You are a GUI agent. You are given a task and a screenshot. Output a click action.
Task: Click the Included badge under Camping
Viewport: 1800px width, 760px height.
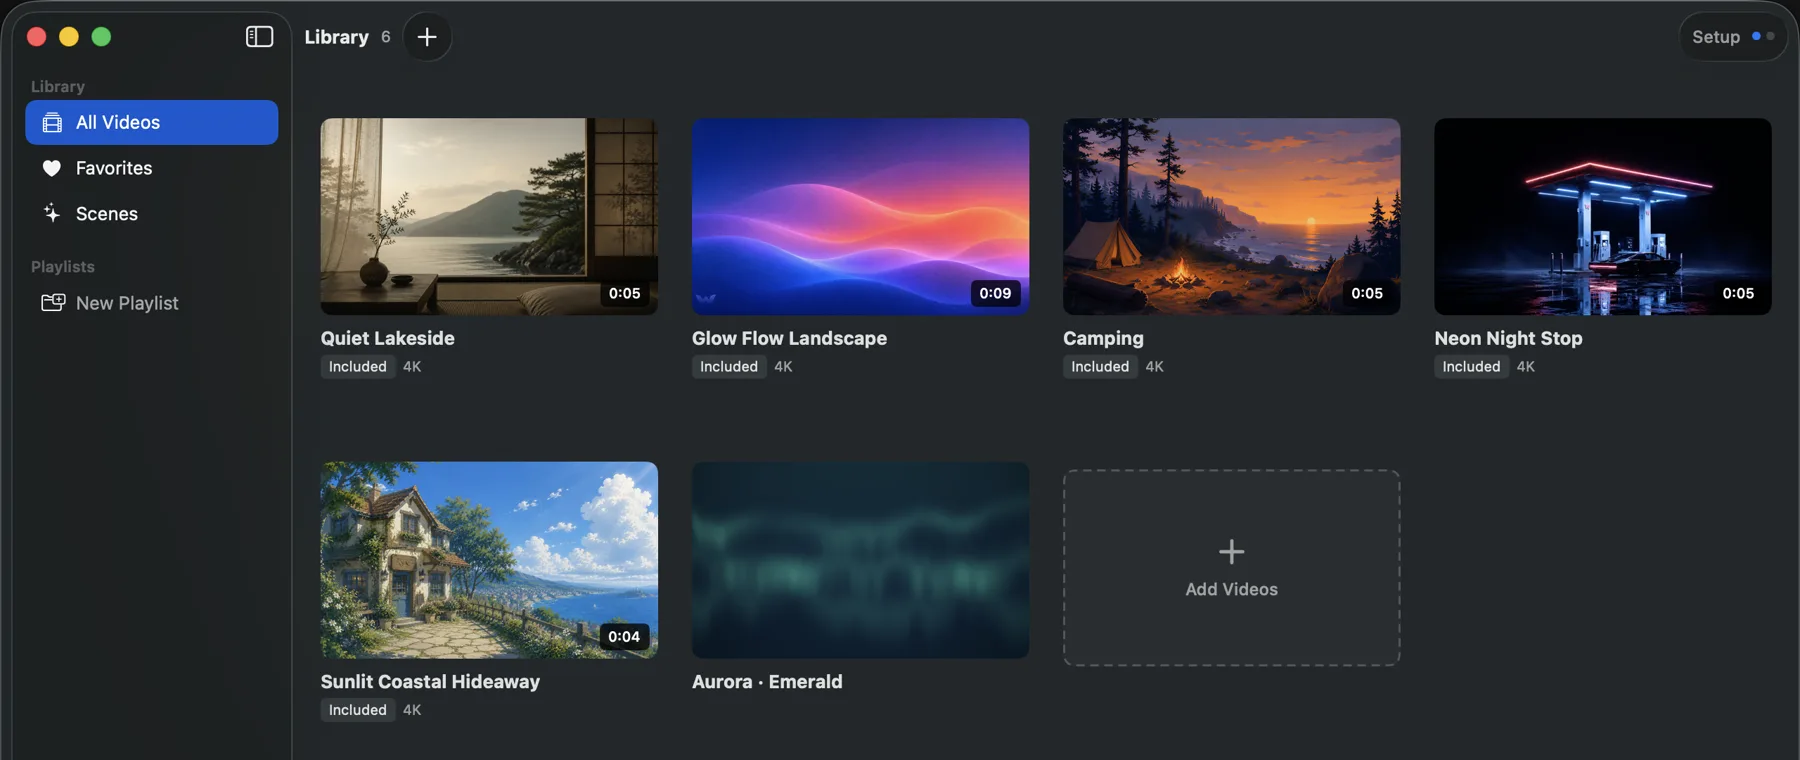(1100, 367)
